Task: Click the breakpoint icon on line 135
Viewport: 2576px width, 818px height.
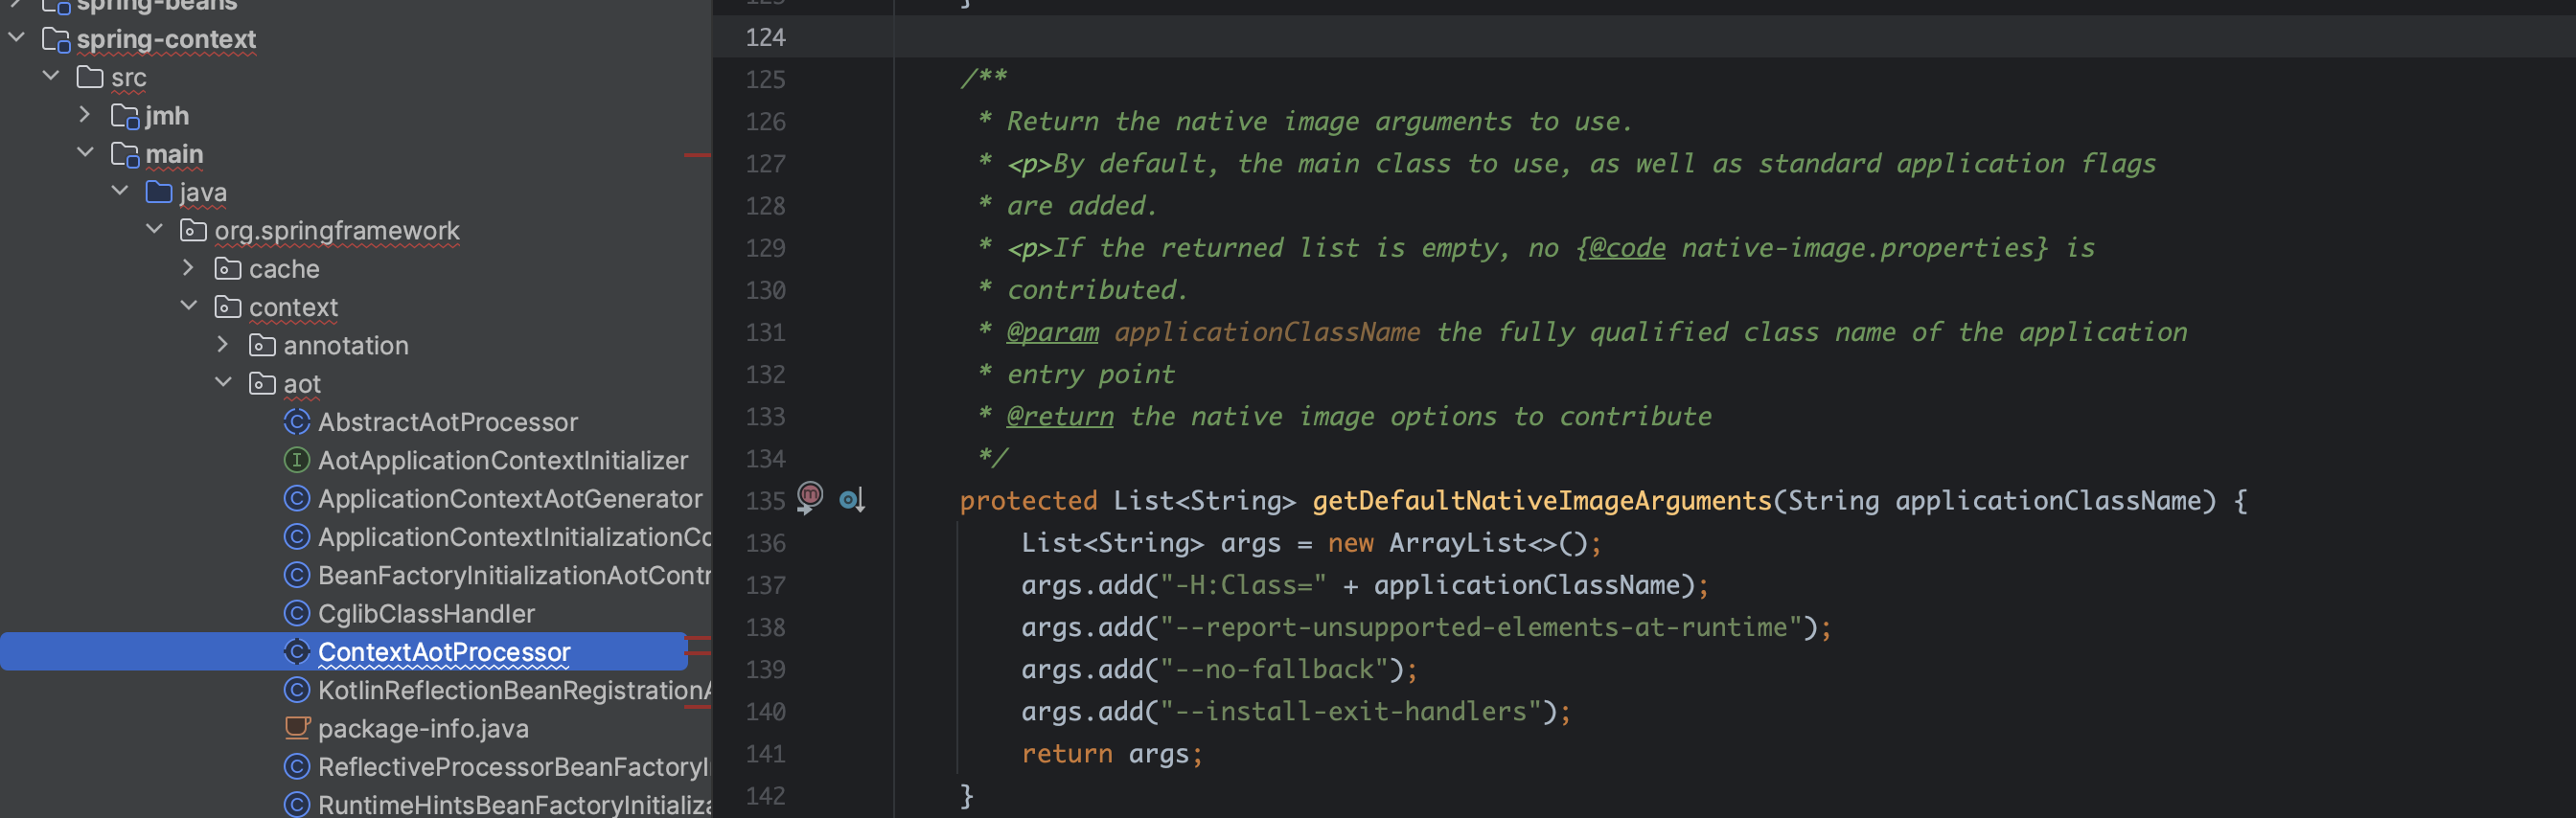Action: [810, 497]
